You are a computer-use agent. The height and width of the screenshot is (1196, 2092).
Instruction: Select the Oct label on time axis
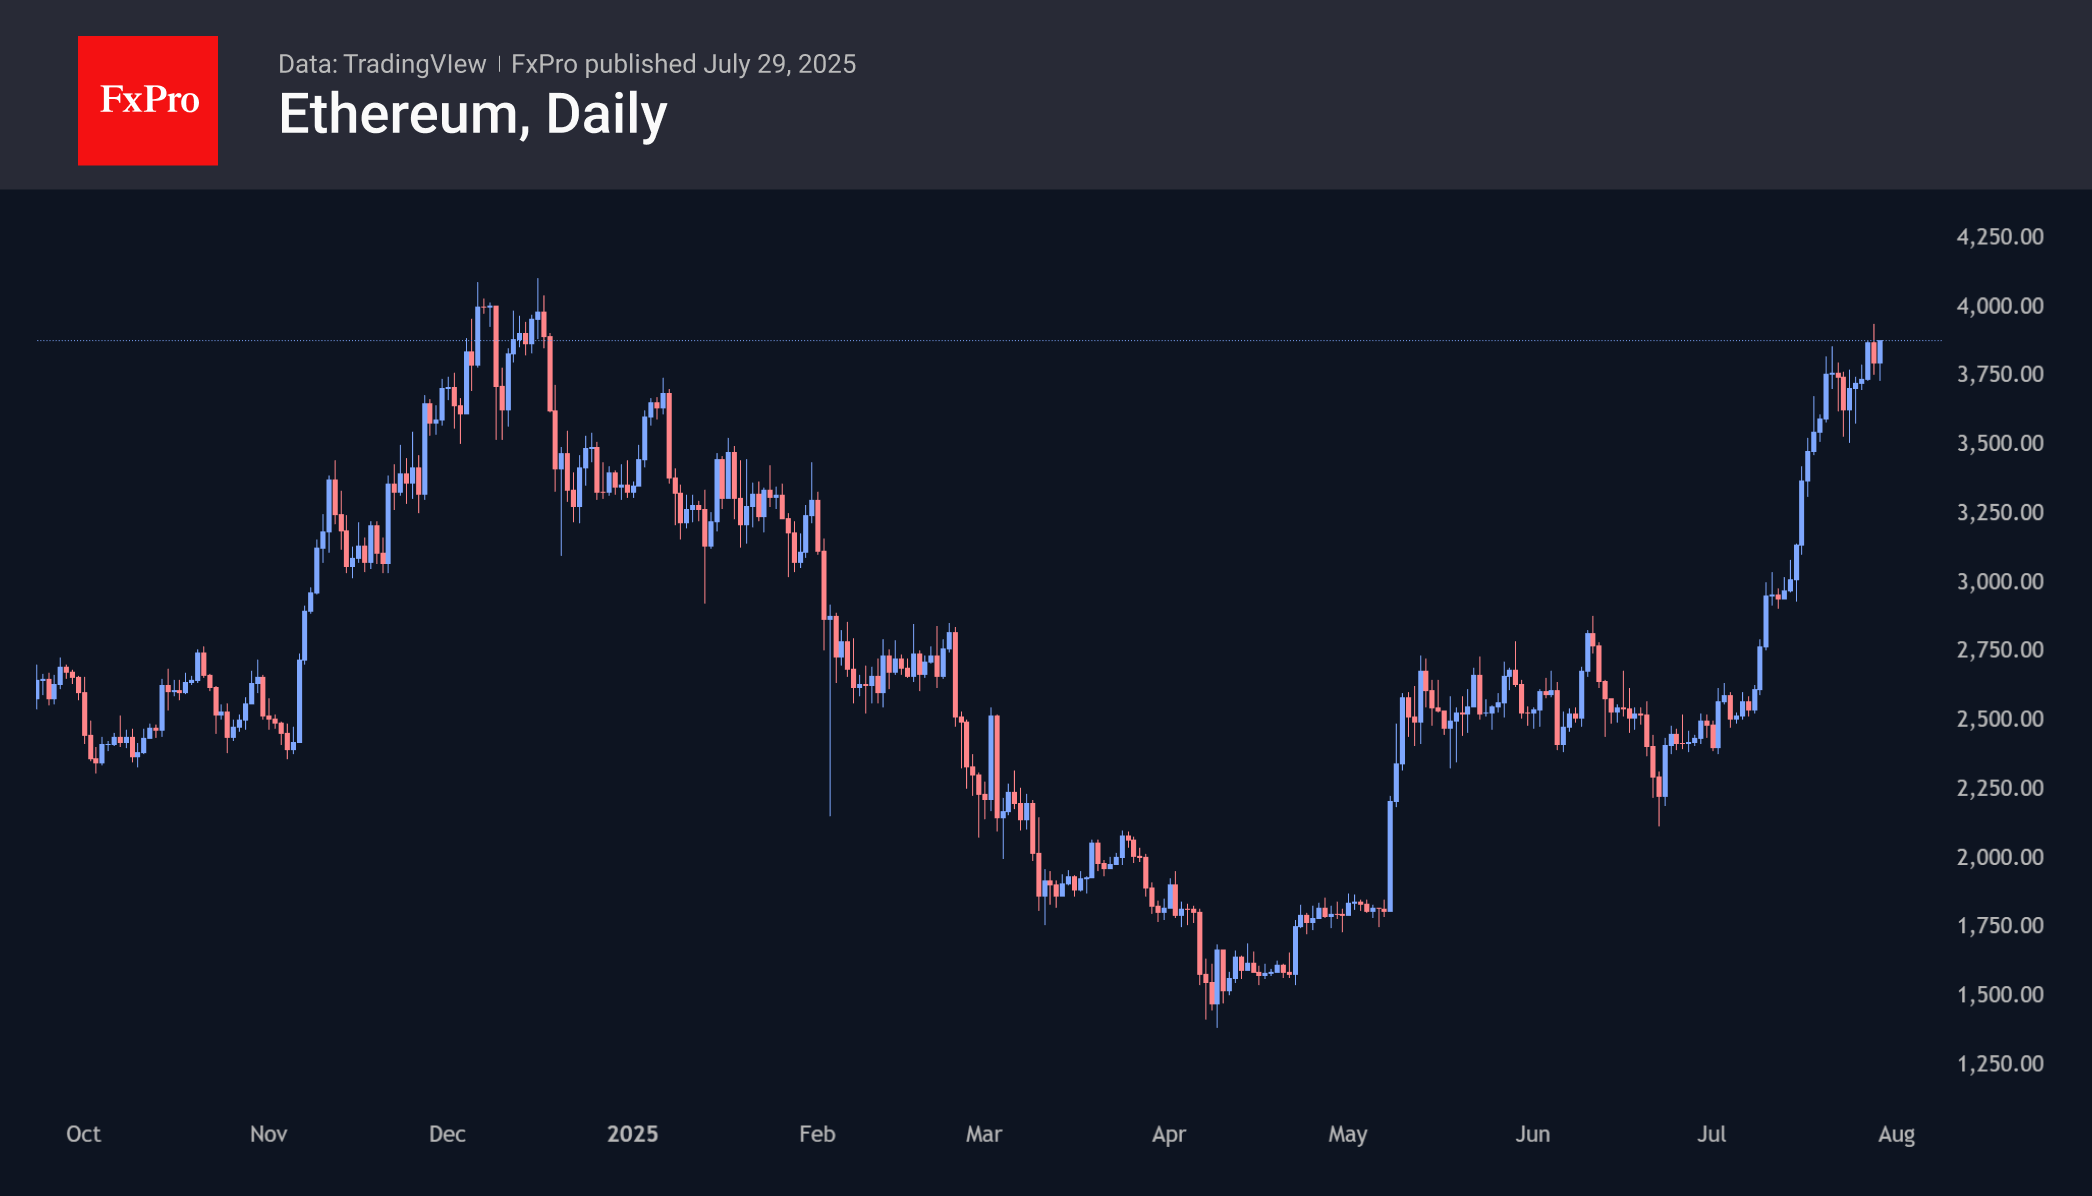(83, 1134)
